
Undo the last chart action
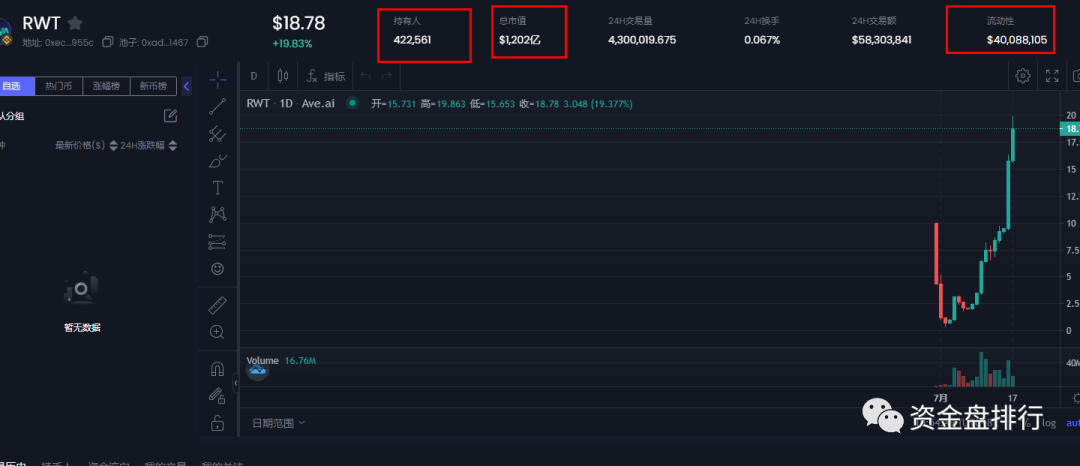[x=366, y=76]
